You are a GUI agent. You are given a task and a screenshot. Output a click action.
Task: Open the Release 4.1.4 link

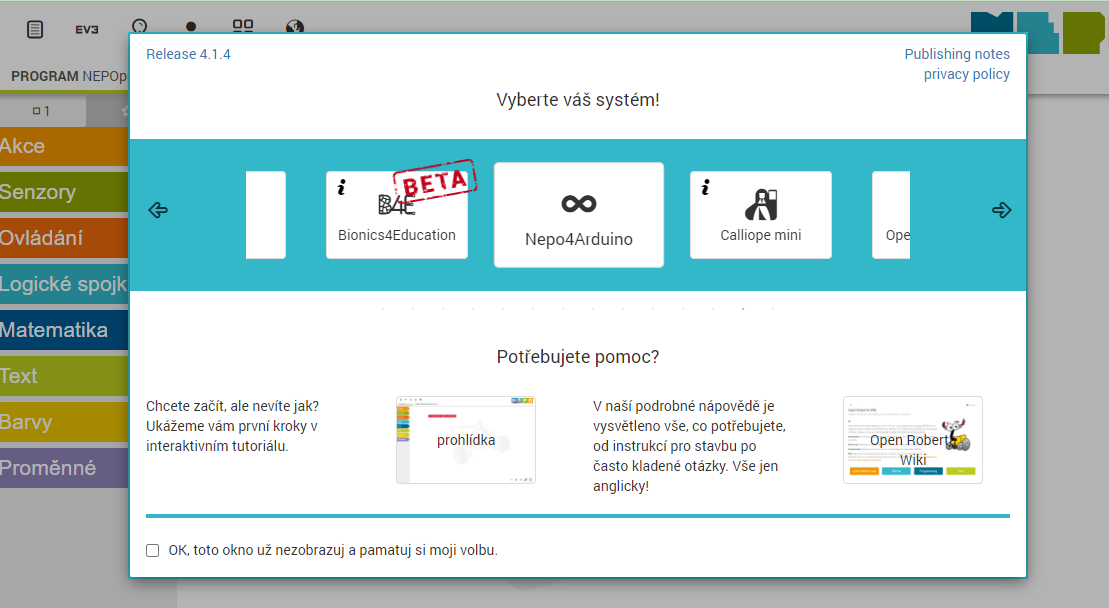188,54
